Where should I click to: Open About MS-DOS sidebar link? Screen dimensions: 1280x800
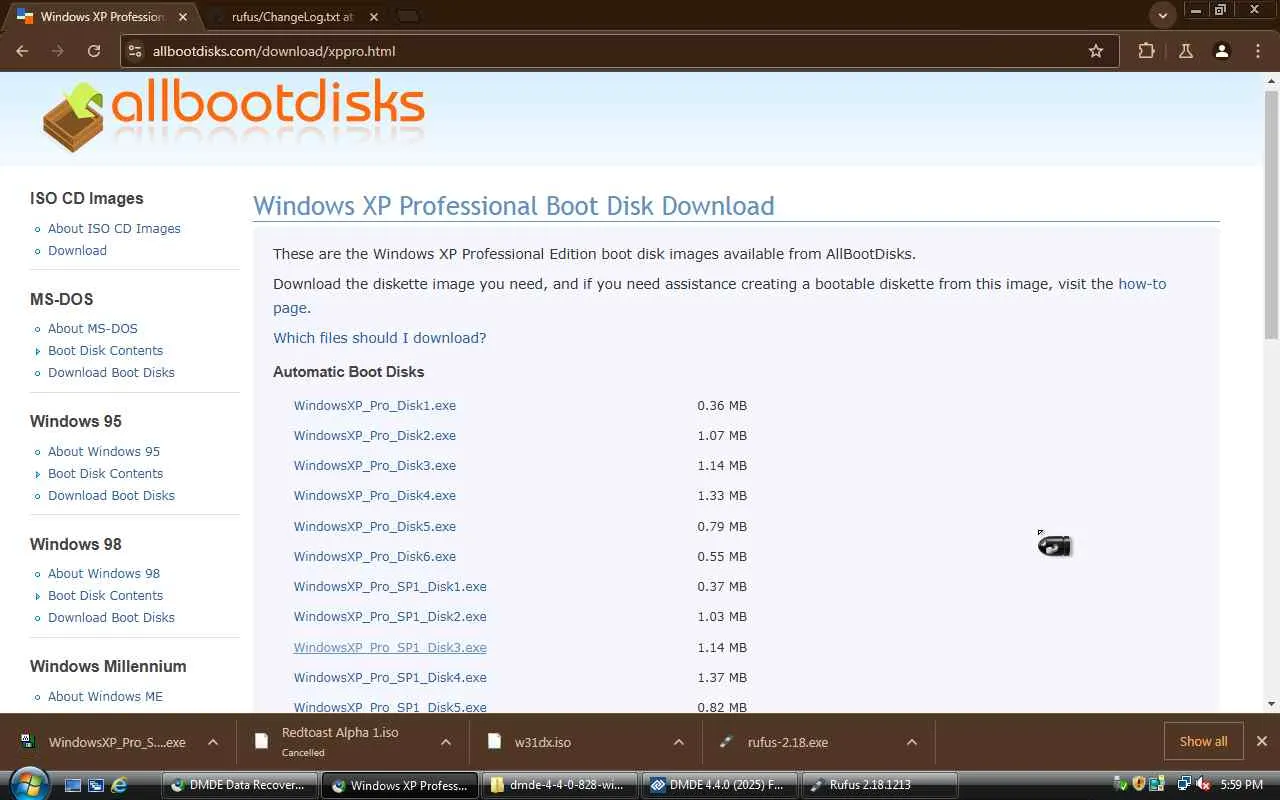click(x=93, y=328)
